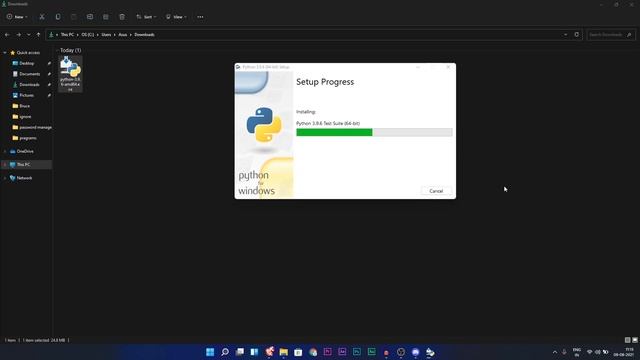Image resolution: width=640 pixels, height=360 pixels.
Task: Open the Adobe After Effects taskbar icon
Action: click(342, 352)
